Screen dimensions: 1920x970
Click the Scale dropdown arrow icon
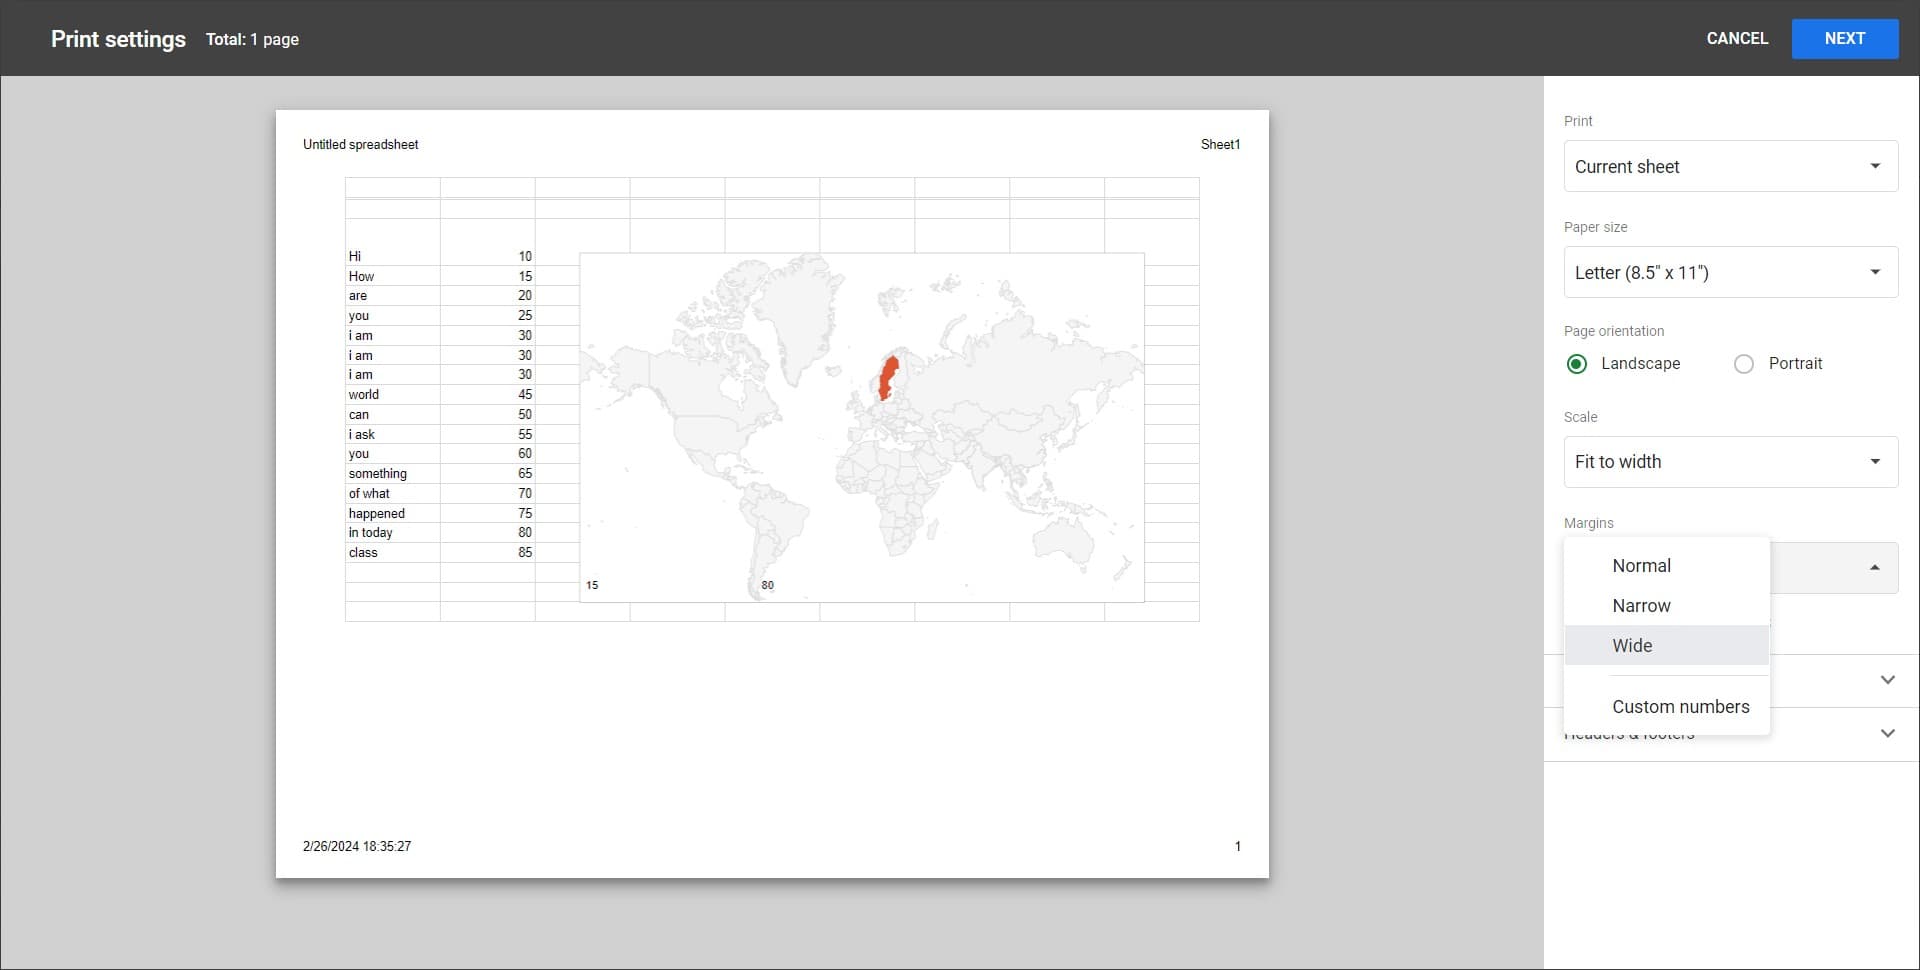coord(1875,461)
